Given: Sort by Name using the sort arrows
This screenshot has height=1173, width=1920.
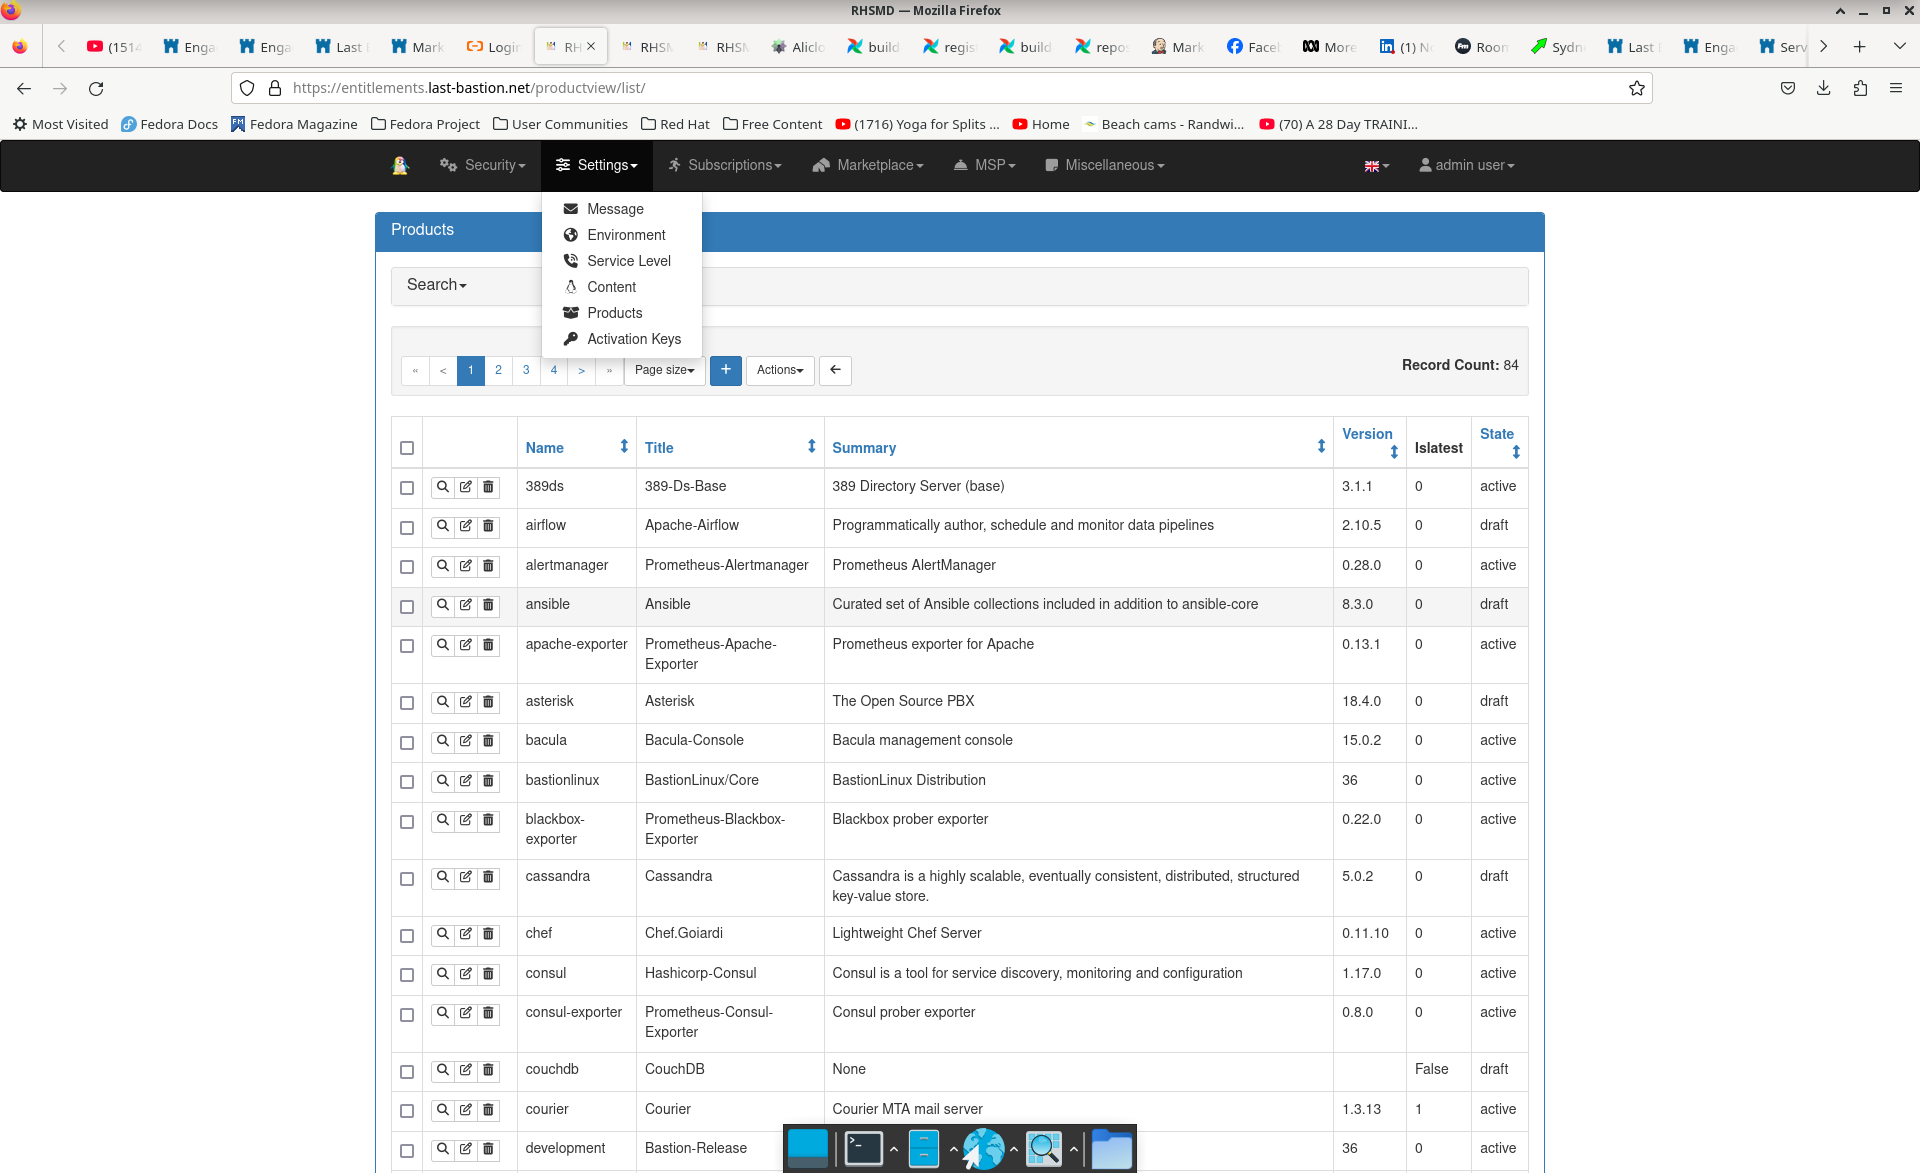Looking at the screenshot, I should 624,447.
